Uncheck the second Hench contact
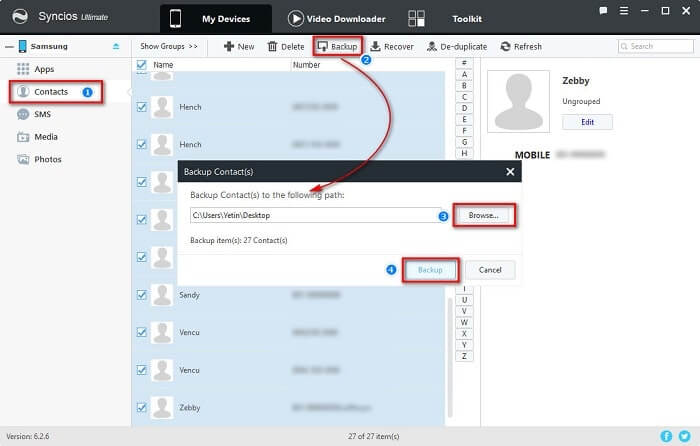The image size is (700, 446). tap(142, 145)
